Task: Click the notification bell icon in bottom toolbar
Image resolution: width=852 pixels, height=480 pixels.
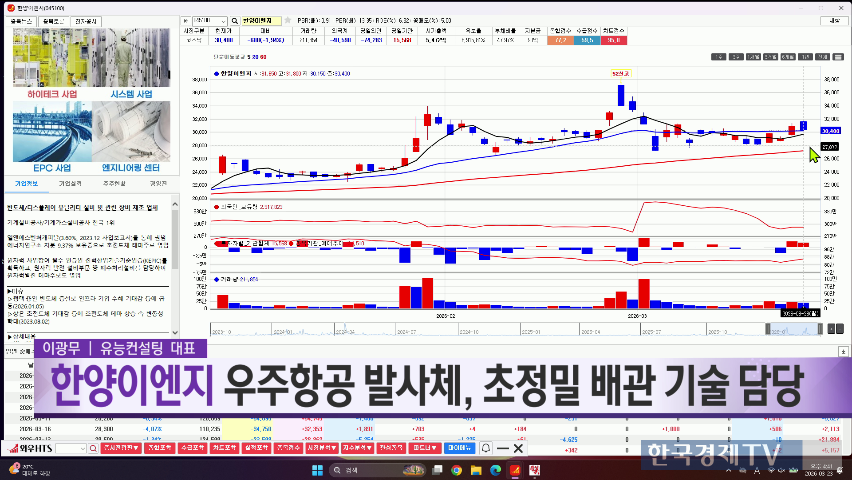Action: (486, 449)
